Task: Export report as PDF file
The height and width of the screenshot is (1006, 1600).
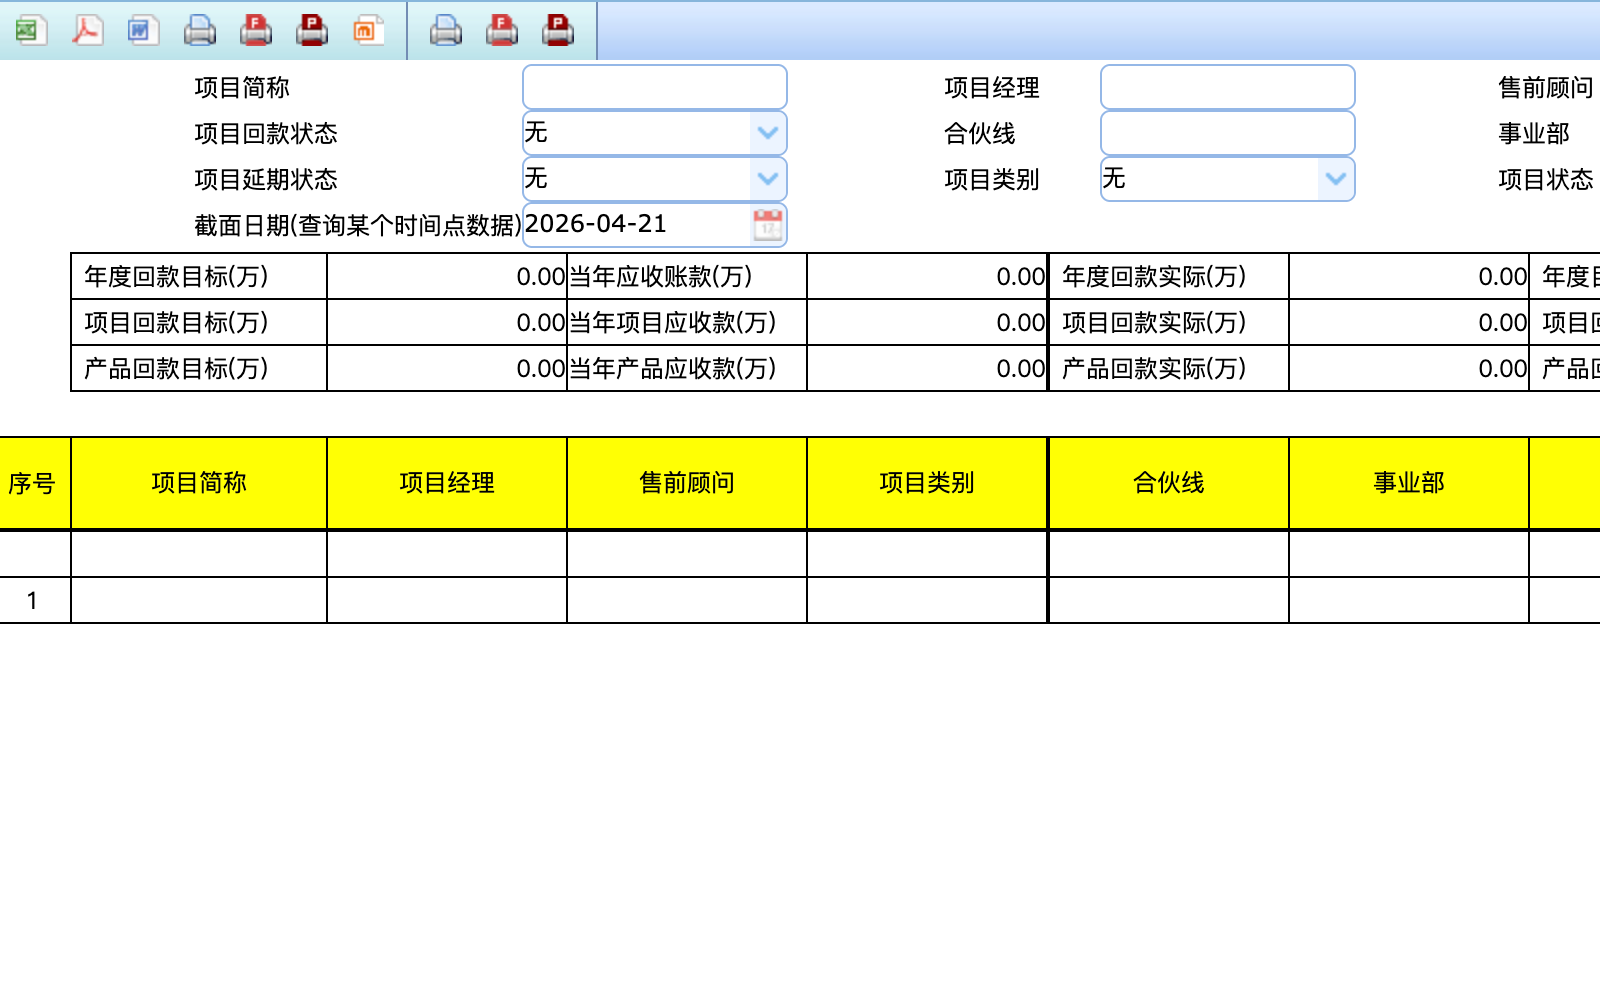Action: (x=87, y=31)
